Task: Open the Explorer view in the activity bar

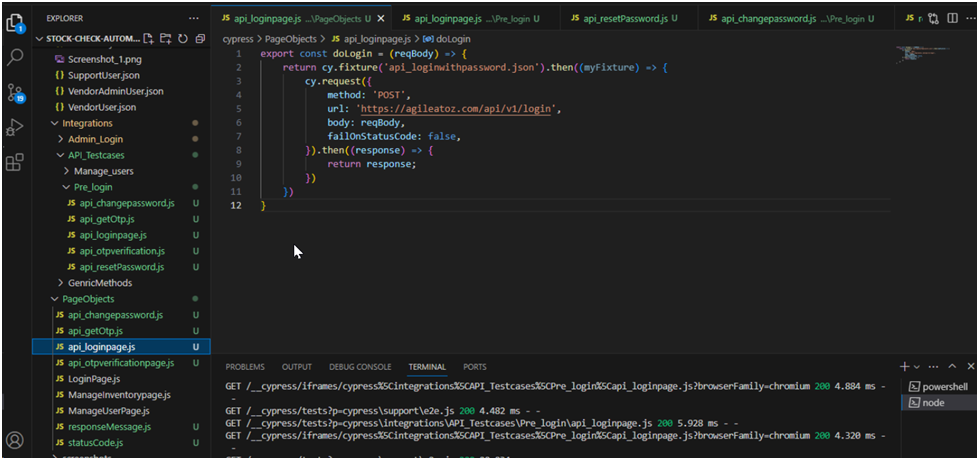Action: (x=14, y=23)
